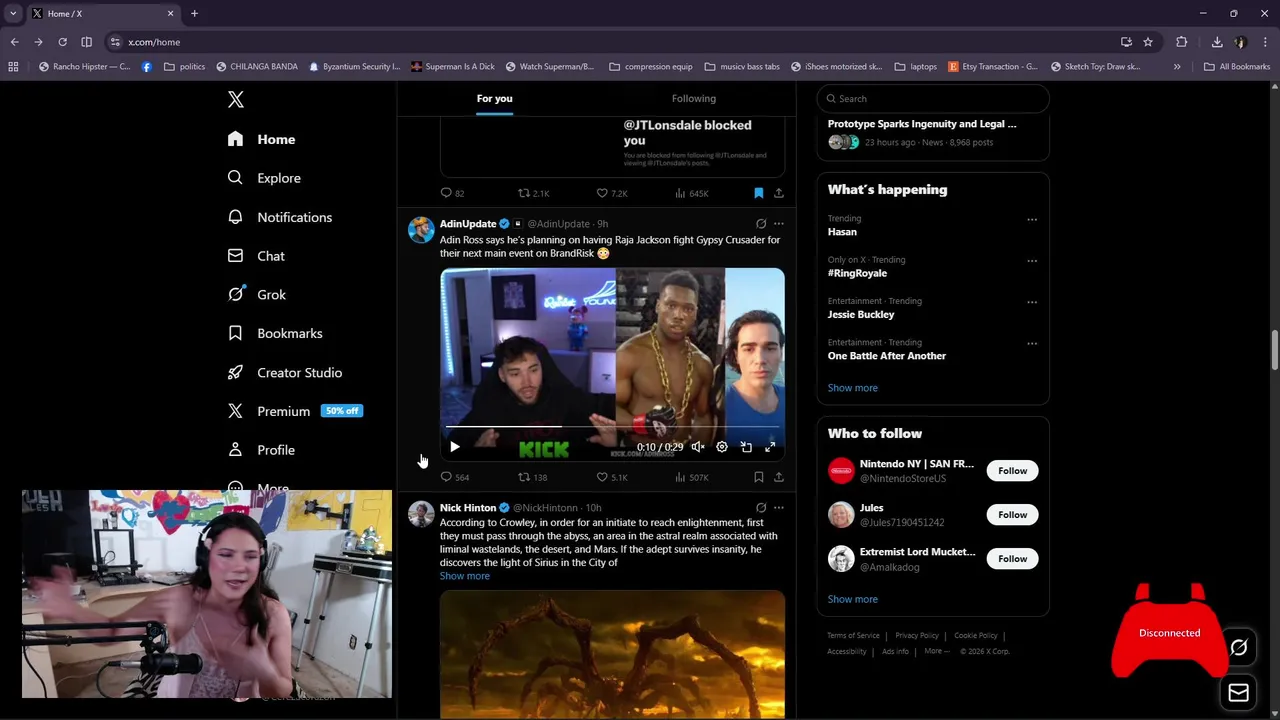The height and width of the screenshot is (720, 1280).
Task: Click the Search input field
Action: [933, 98]
